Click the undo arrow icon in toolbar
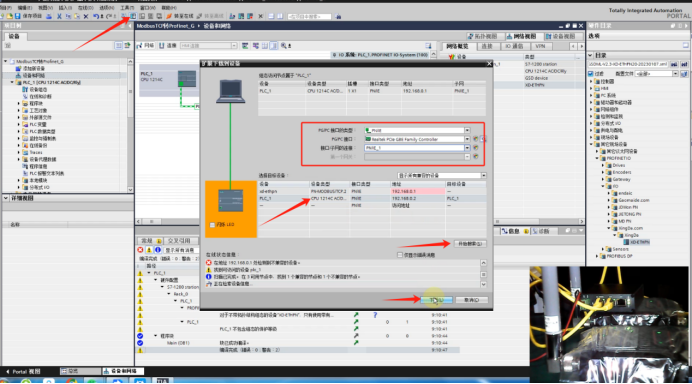The width and height of the screenshot is (692, 384). coord(96,16)
